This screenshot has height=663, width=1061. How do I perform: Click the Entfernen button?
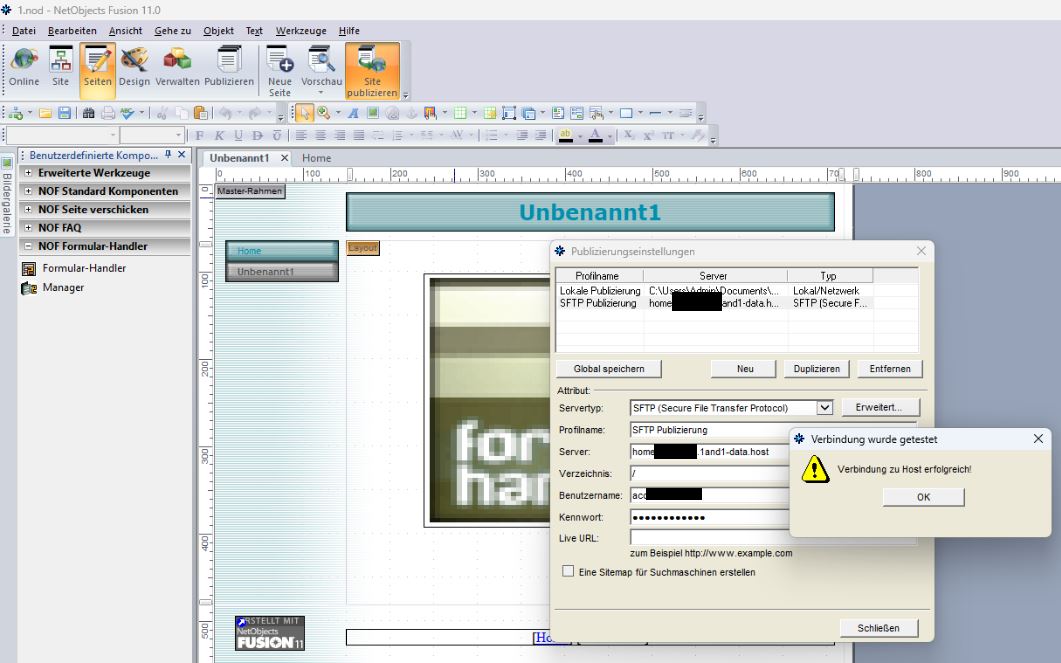click(x=889, y=369)
